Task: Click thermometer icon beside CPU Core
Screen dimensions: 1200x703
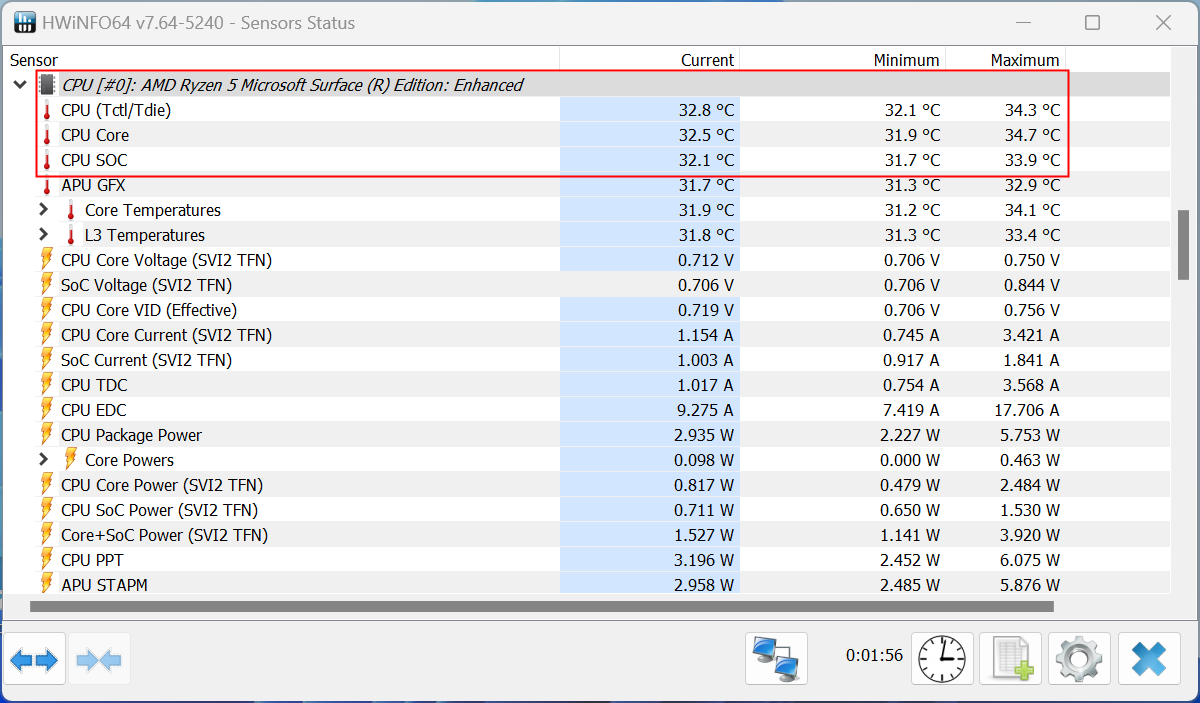Action: (46, 135)
